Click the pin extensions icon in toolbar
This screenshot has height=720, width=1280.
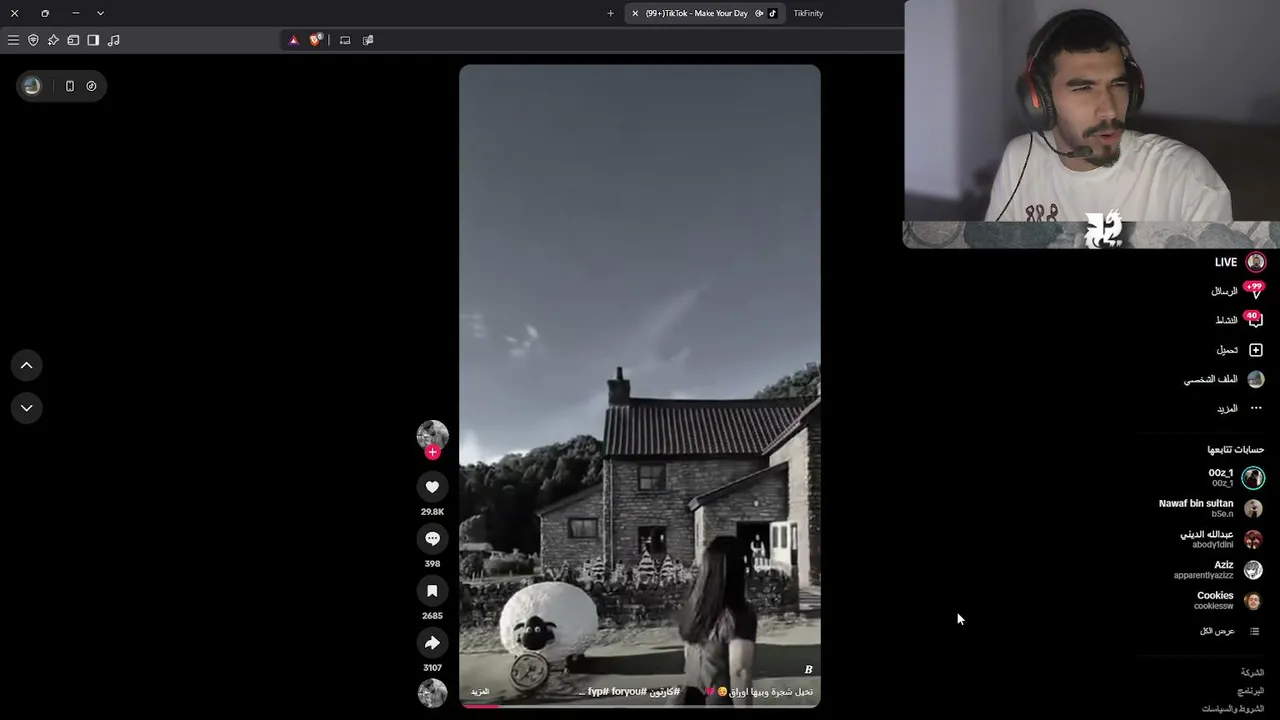53,40
